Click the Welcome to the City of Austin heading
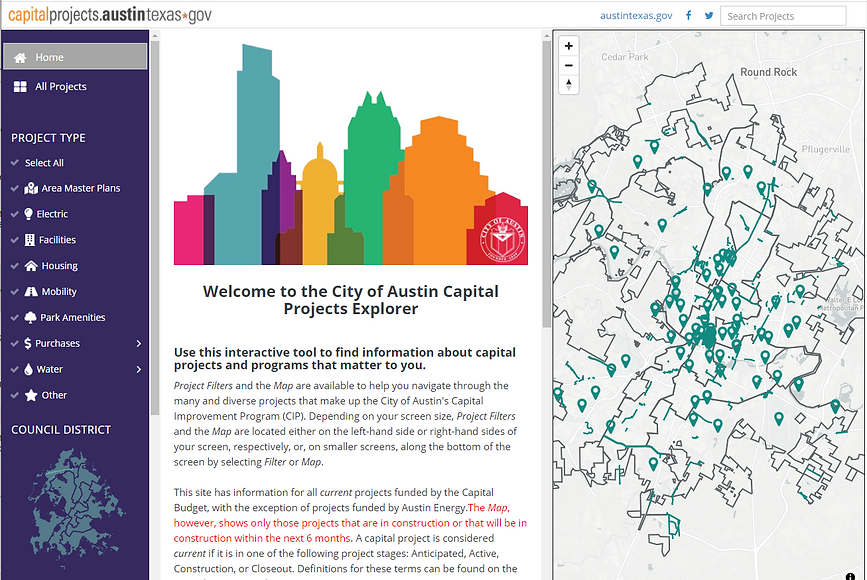Image resolution: width=867 pixels, height=580 pixels. [x=351, y=300]
